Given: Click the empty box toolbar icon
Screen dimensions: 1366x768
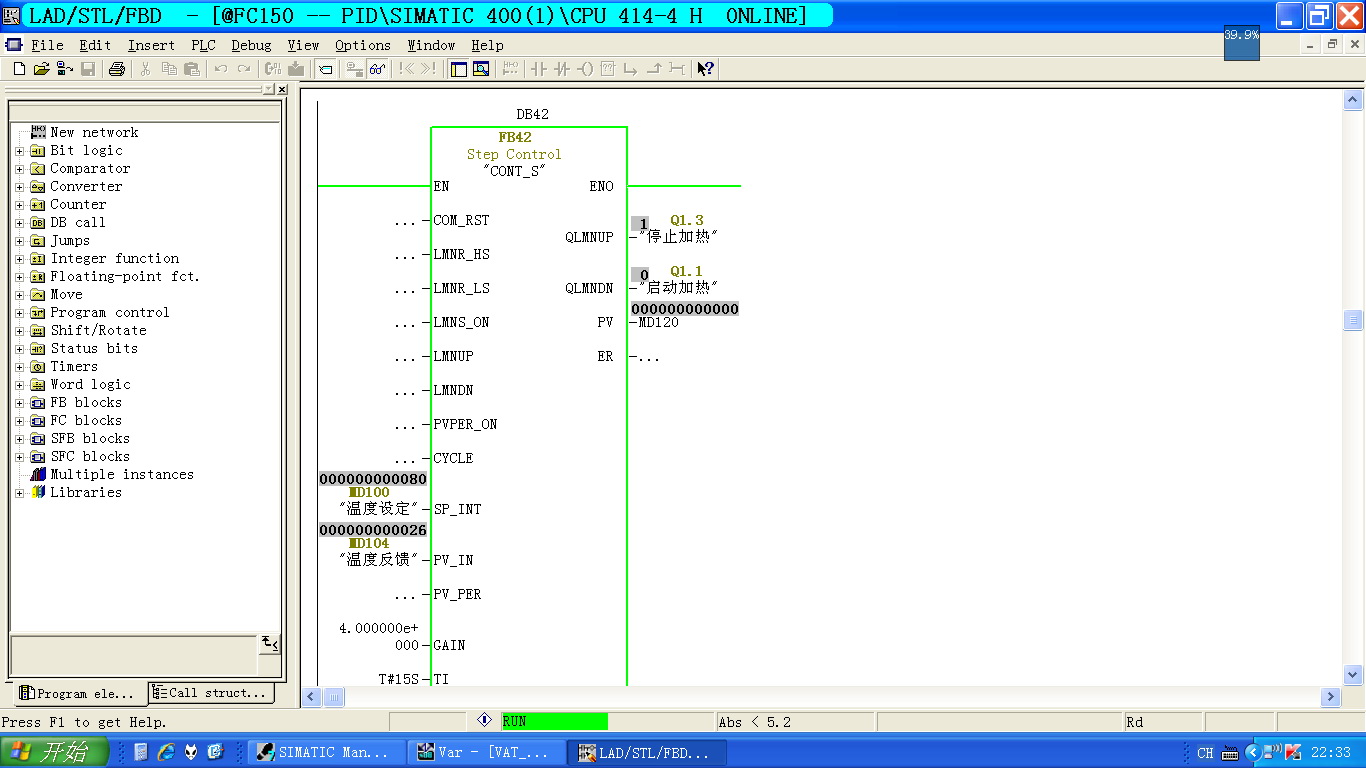Looking at the screenshot, I should (607, 69).
